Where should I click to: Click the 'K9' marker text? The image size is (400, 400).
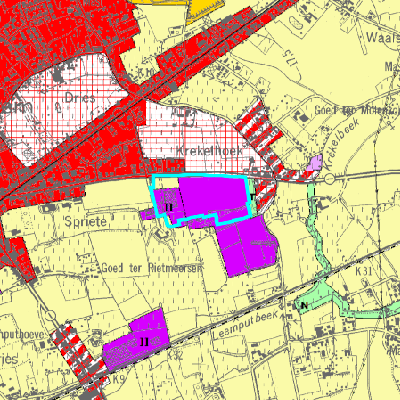point(118,379)
